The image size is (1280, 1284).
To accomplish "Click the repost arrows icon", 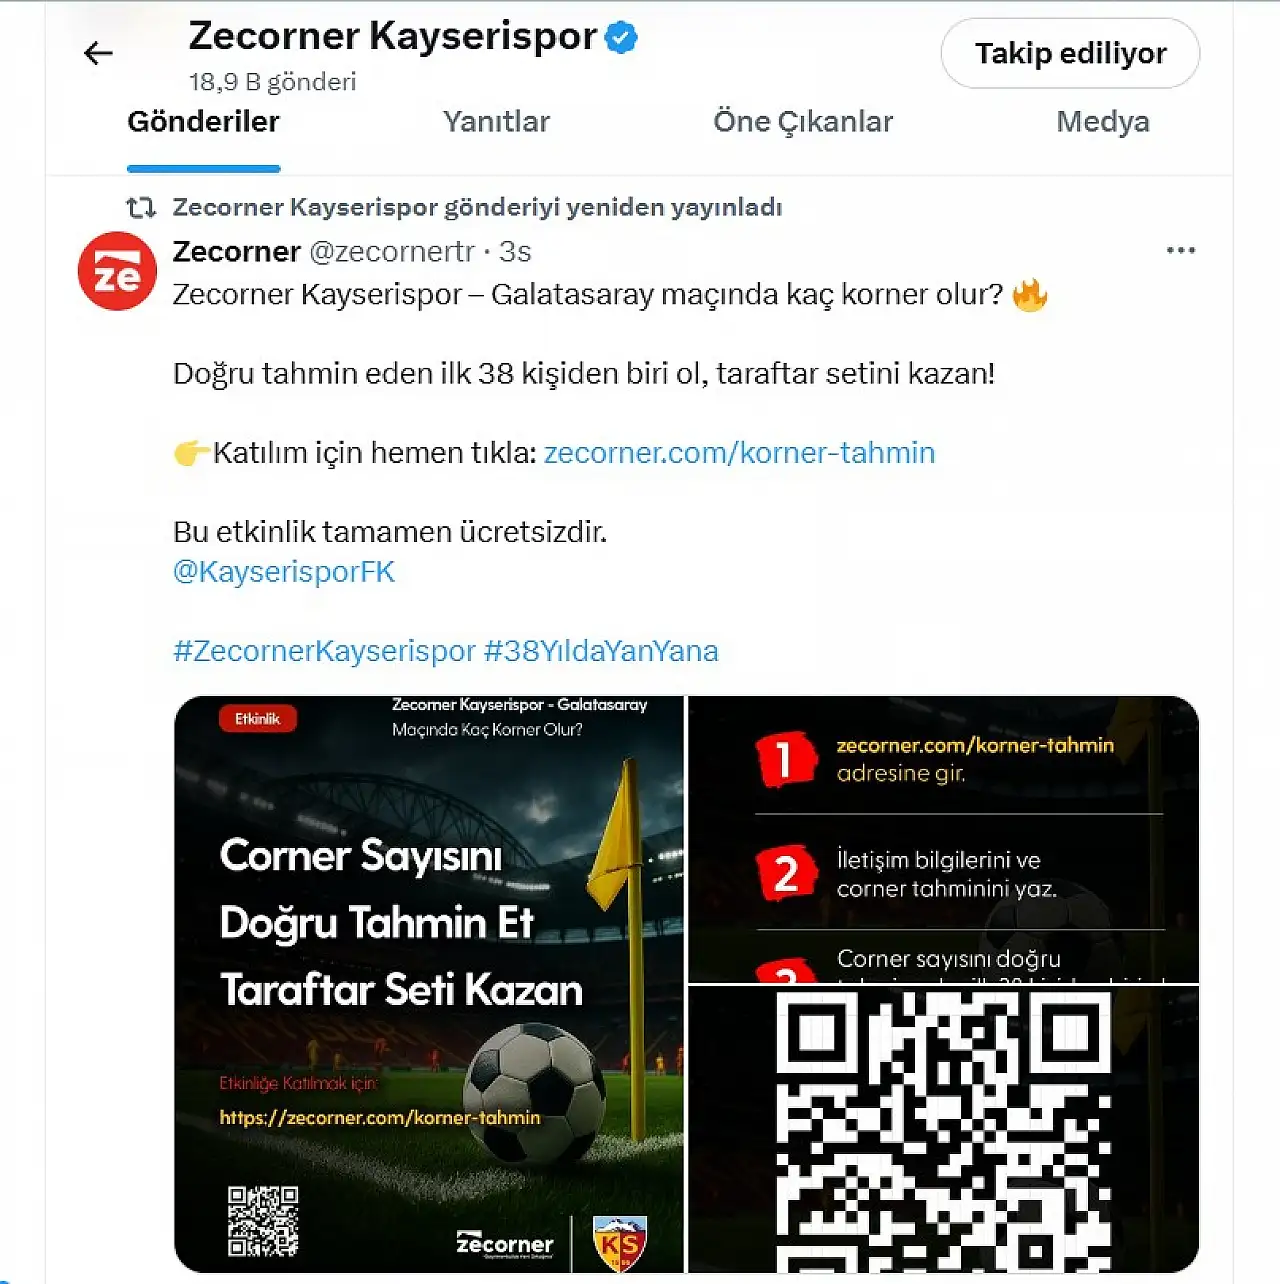I will [x=141, y=208].
